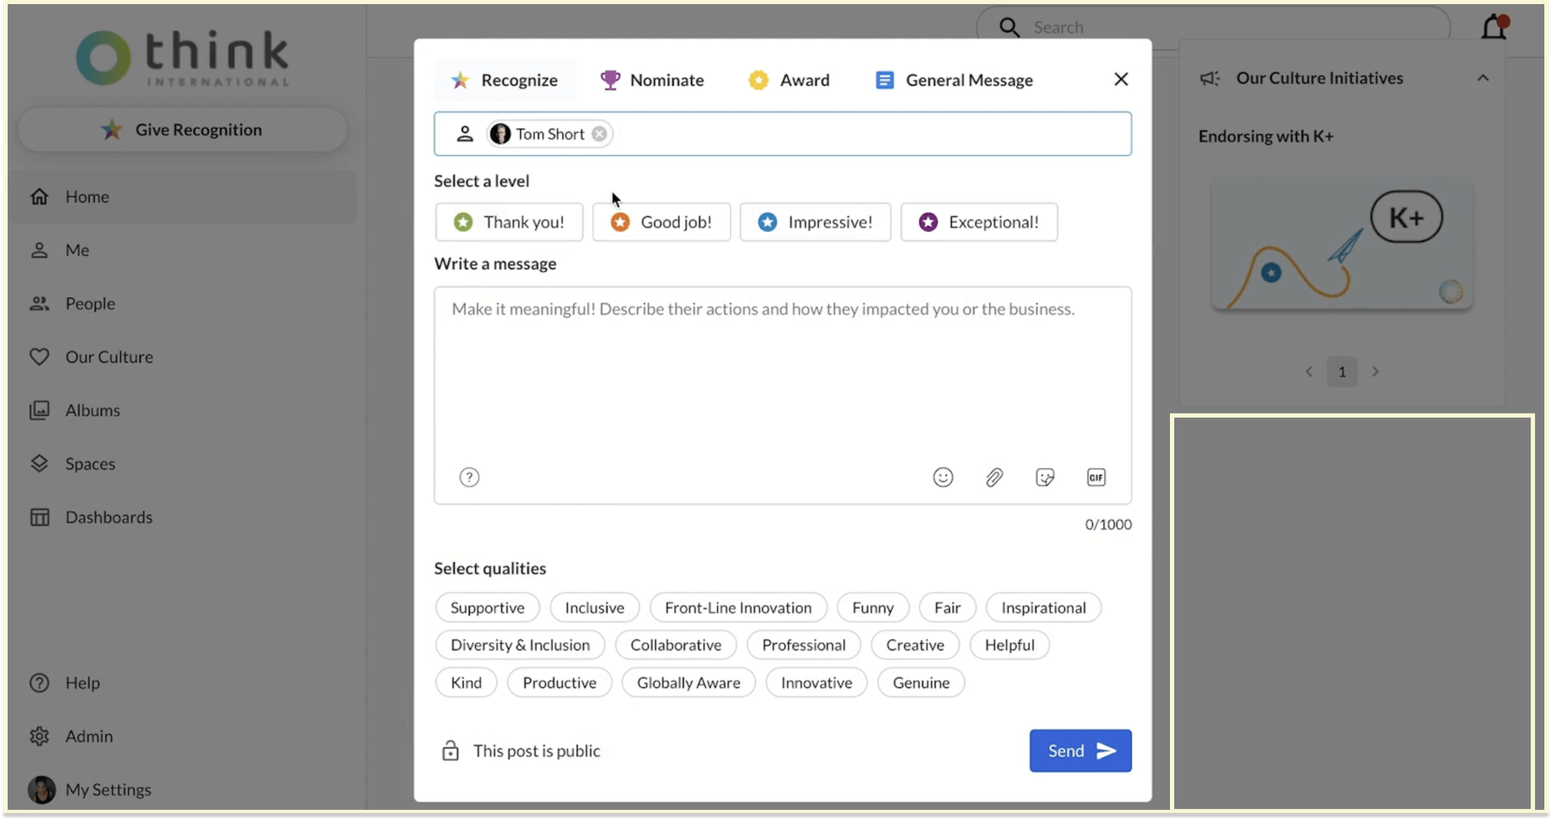This screenshot has width=1552, height=820.
Task: Select the Impressive! level
Action: pos(815,222)
